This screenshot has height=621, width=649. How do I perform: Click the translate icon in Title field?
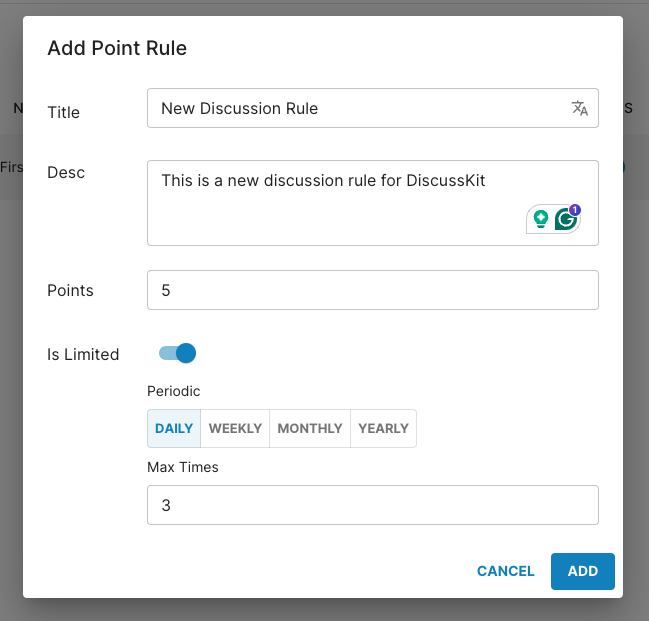[x=579, y=109]
